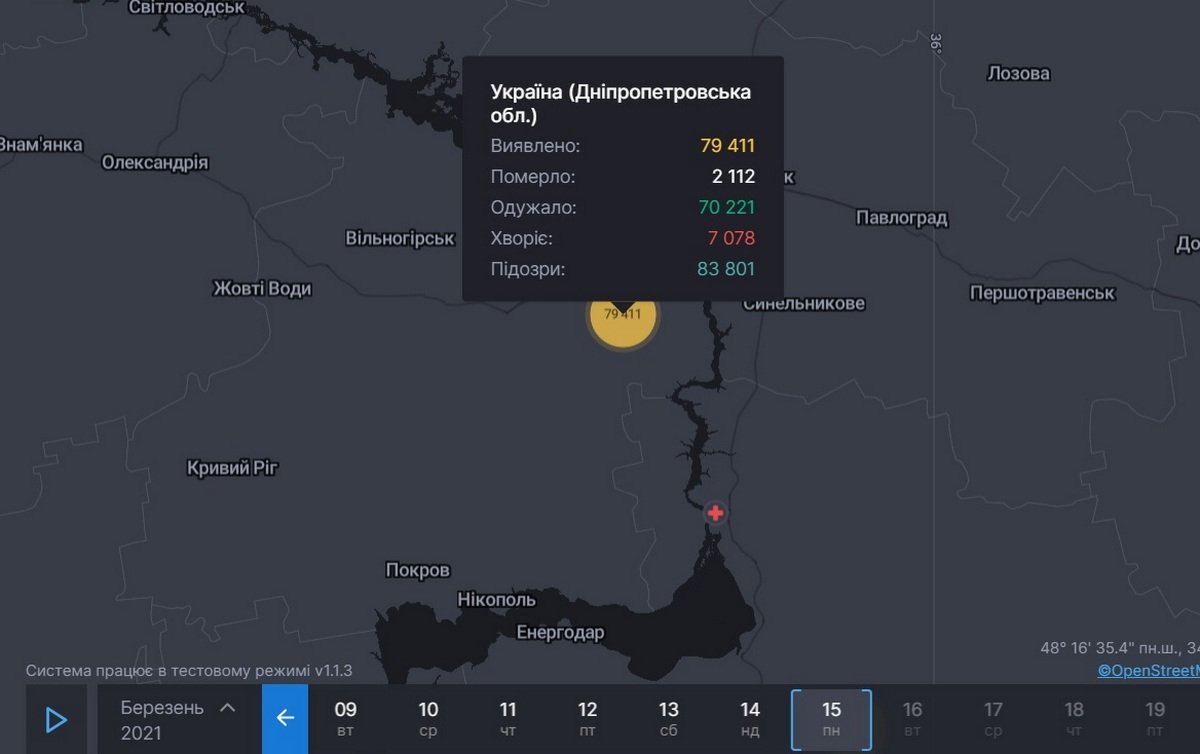
Task: Select date 17 ср on the timeline
Action: [993, 720]
